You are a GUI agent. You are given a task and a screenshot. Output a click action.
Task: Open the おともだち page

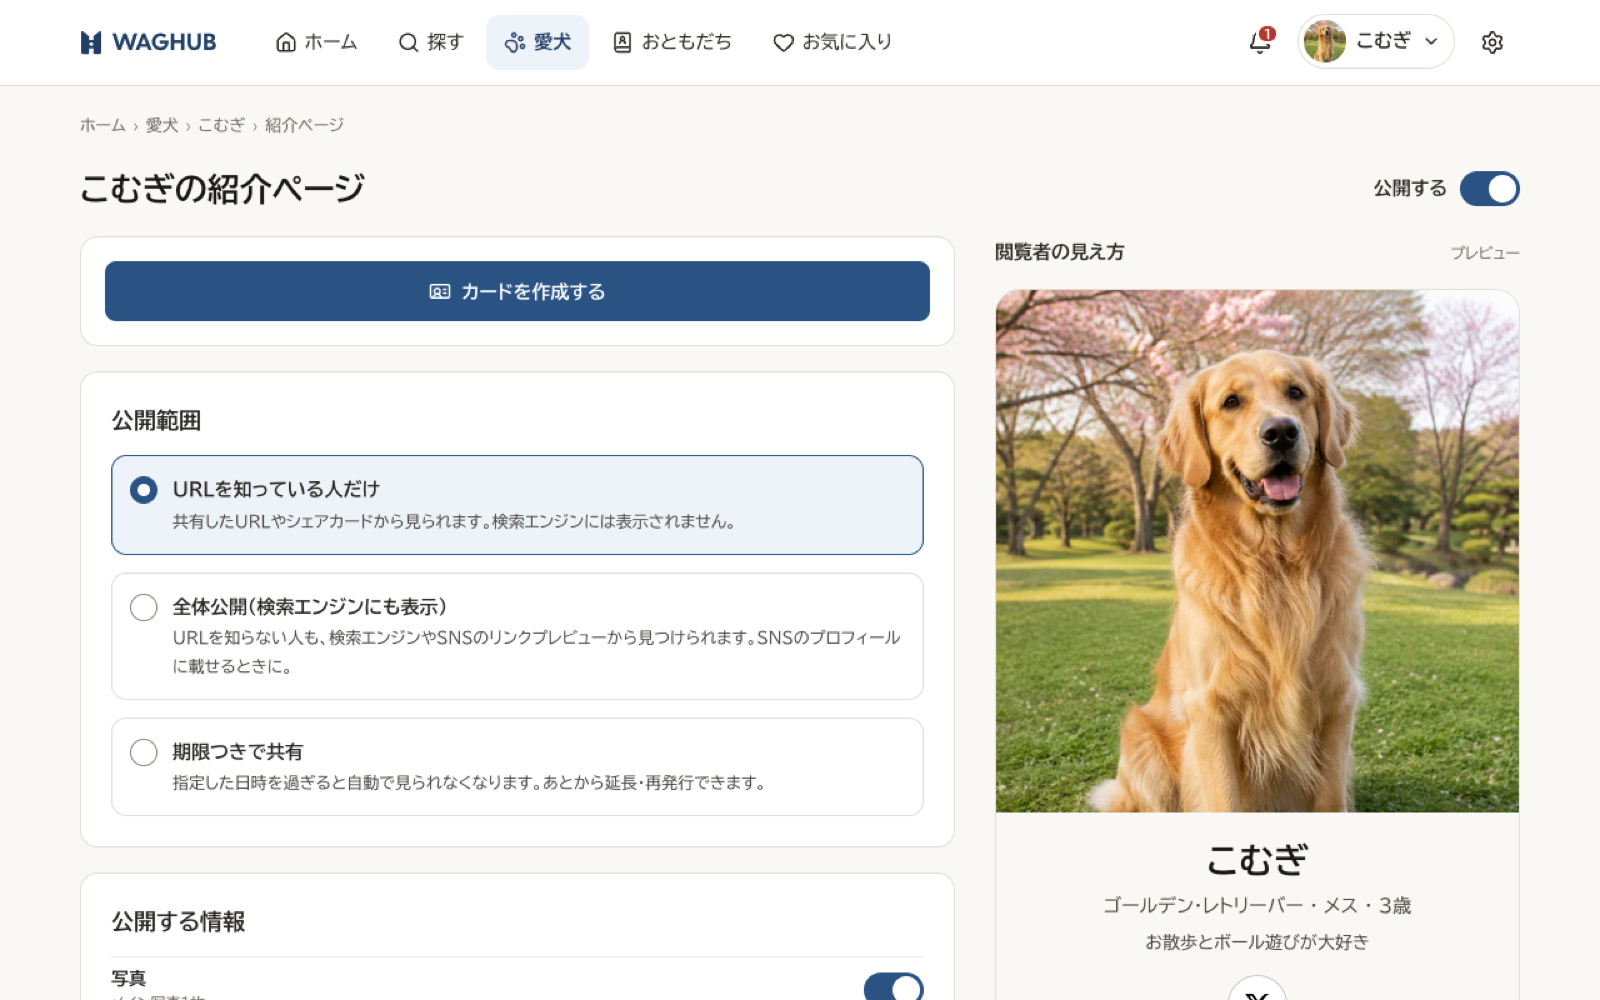click(672, 42)
